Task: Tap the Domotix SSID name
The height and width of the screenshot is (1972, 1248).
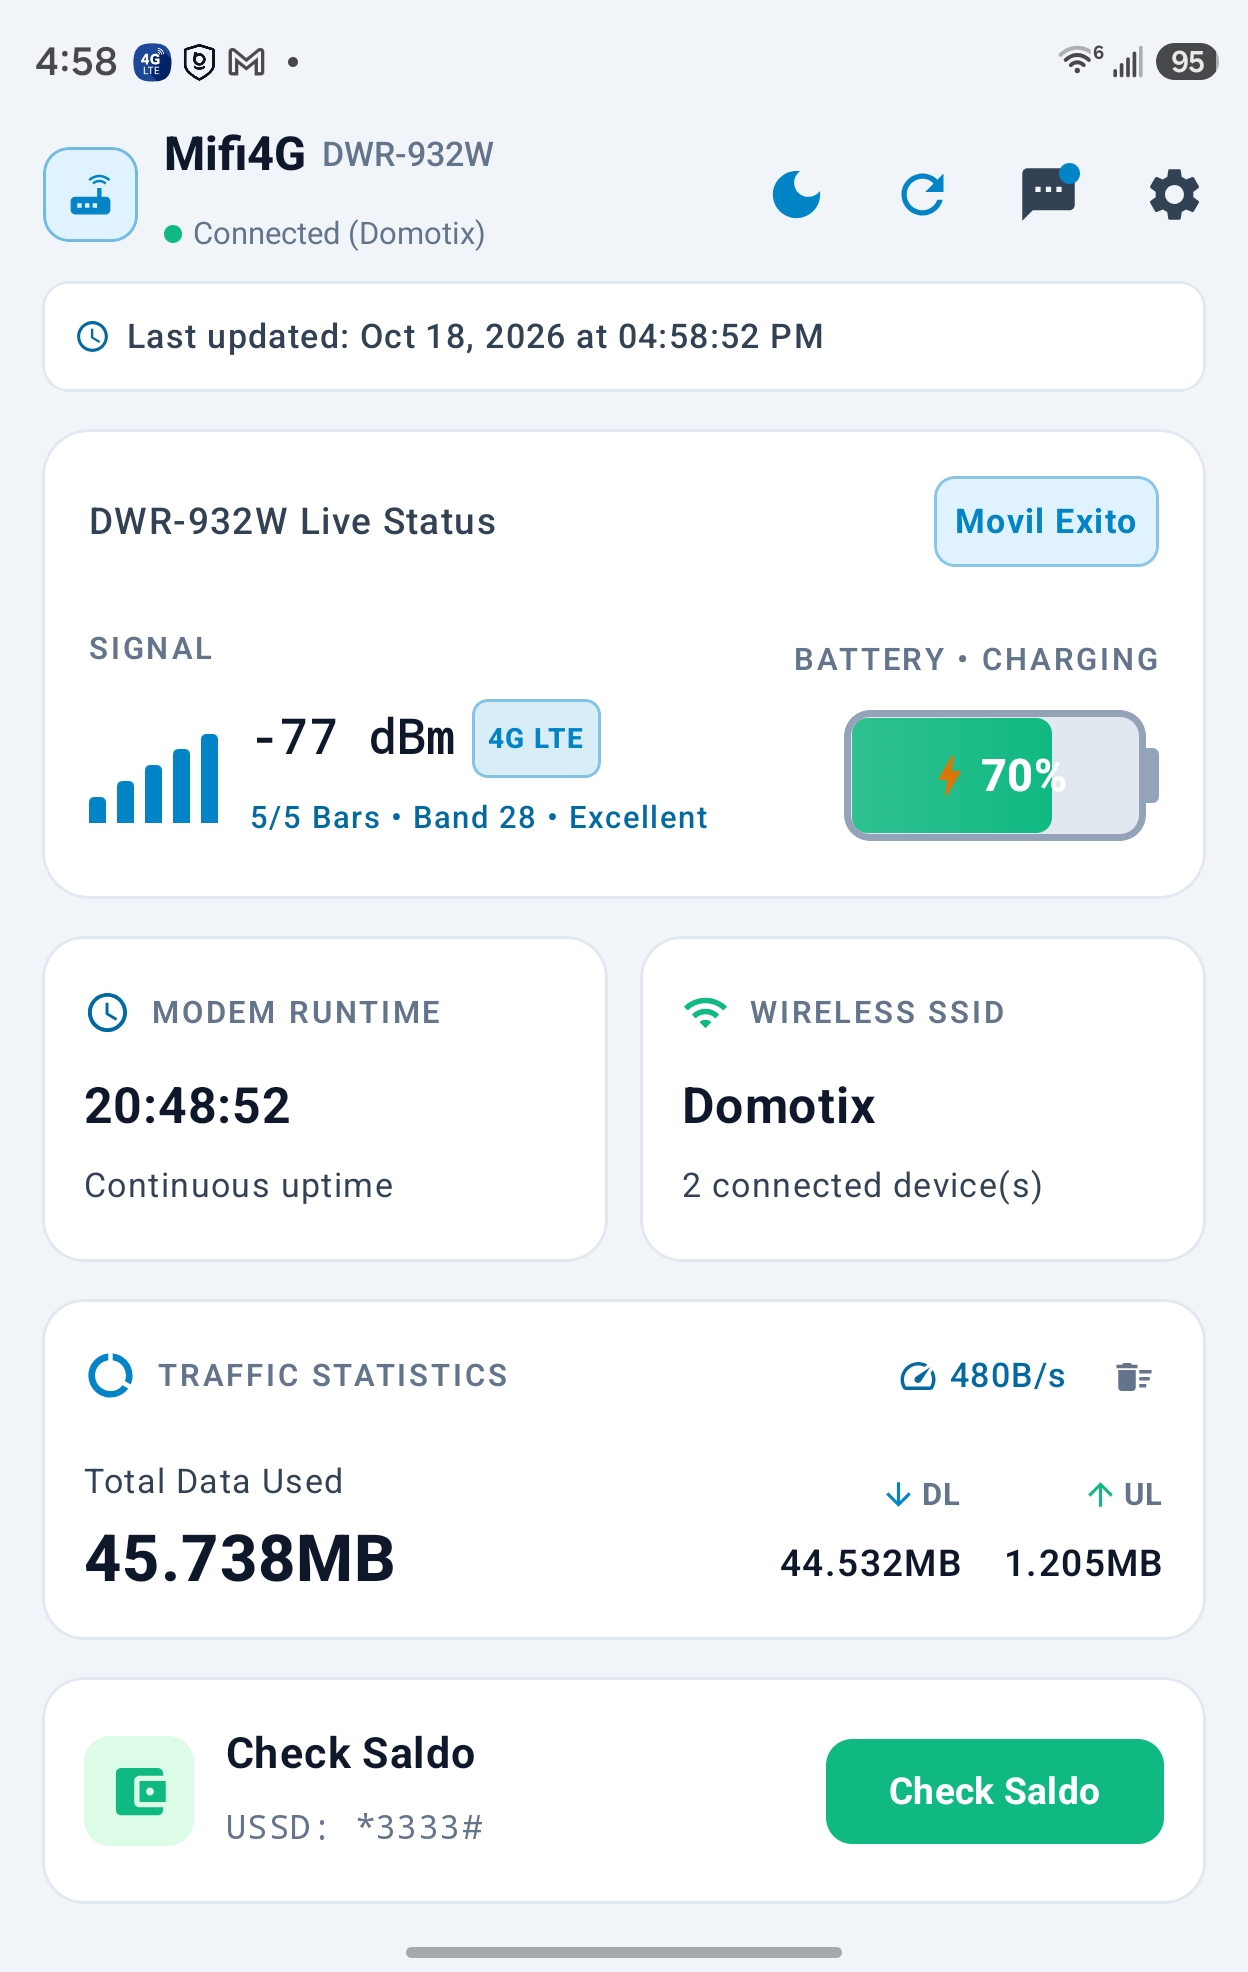Action: click(778, 1106)
